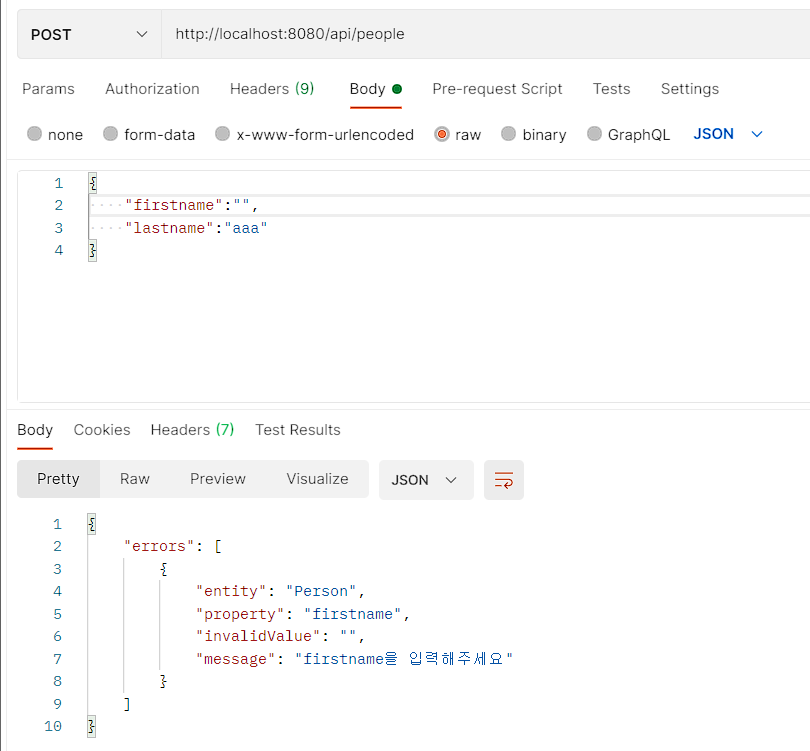
Task: Open the blue JSON body format dropdown
Action: point(728,134)
